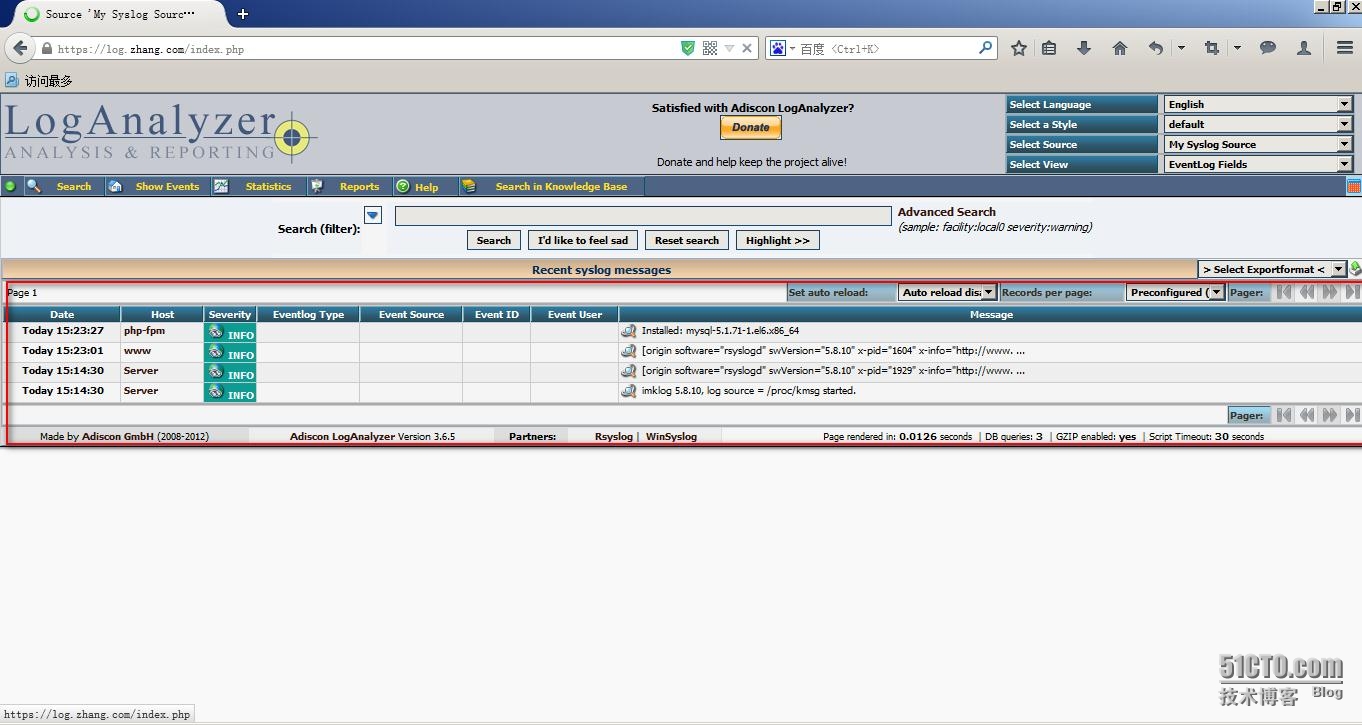Click the orange icon at menu bar end
The width and height of the screenshot is (1362, 725).
coord(1354,186)
